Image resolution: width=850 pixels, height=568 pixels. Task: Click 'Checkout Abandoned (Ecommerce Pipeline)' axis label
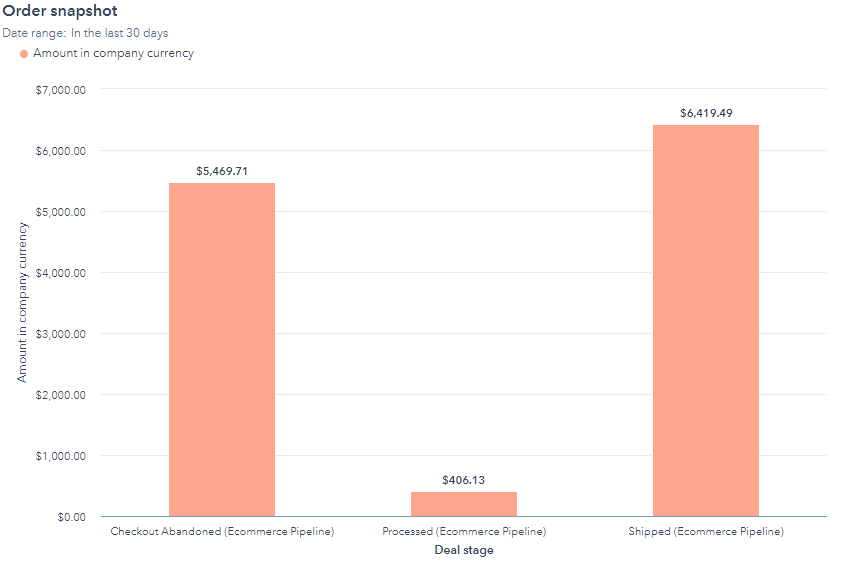pyautogui.click(x=222, y=531)
